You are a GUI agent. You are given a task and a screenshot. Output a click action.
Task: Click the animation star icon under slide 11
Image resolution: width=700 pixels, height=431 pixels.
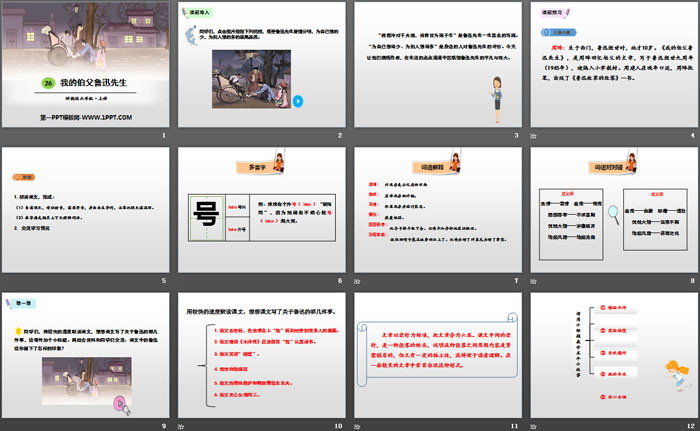point(357,427)
